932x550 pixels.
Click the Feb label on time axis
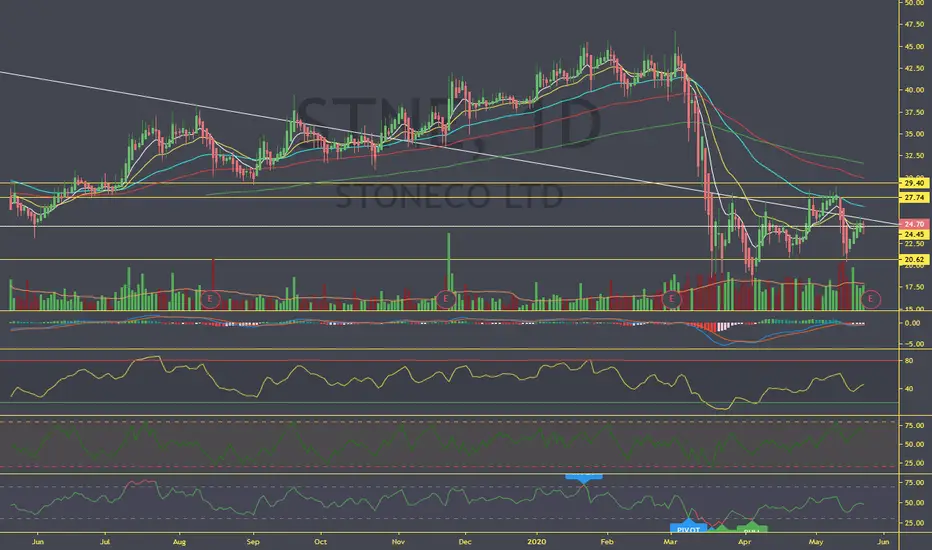(607, 542)
